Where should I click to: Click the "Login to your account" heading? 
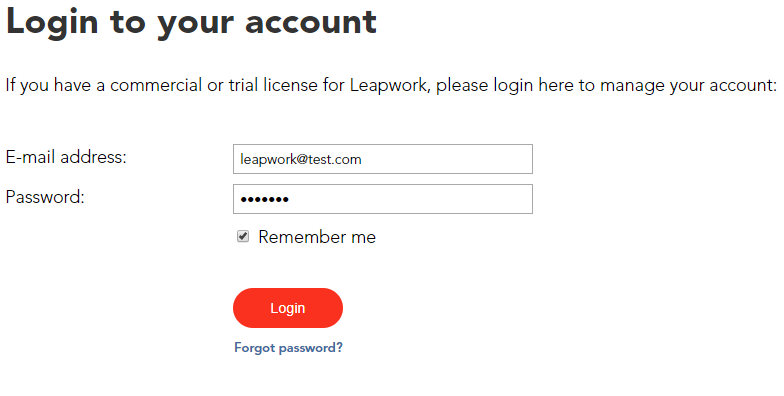point(192,22)
